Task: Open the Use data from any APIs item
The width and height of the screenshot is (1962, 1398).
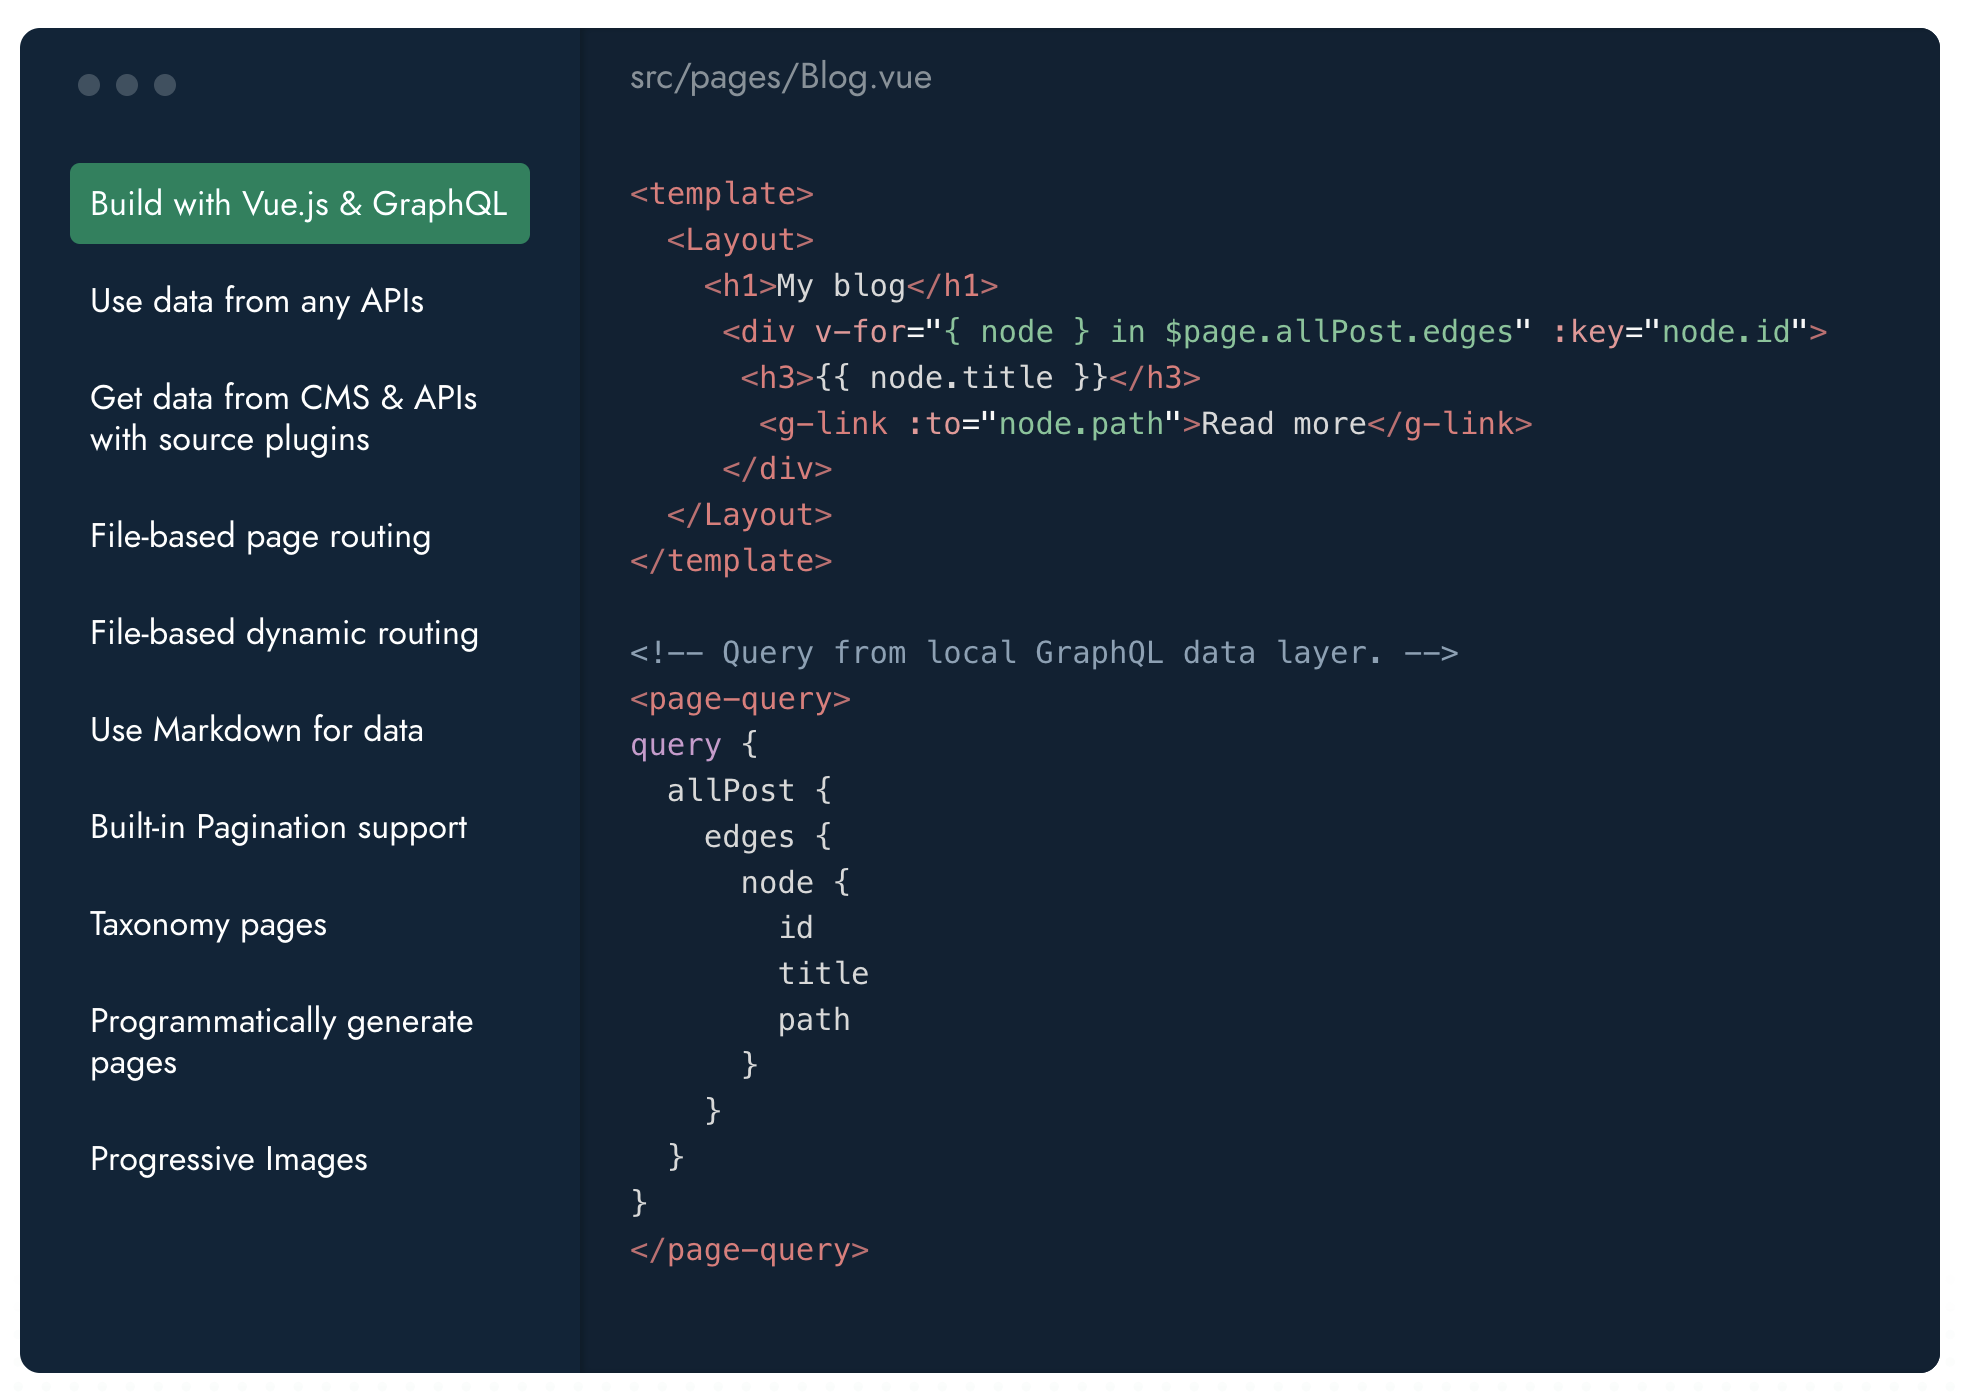Action: [257, 301]
